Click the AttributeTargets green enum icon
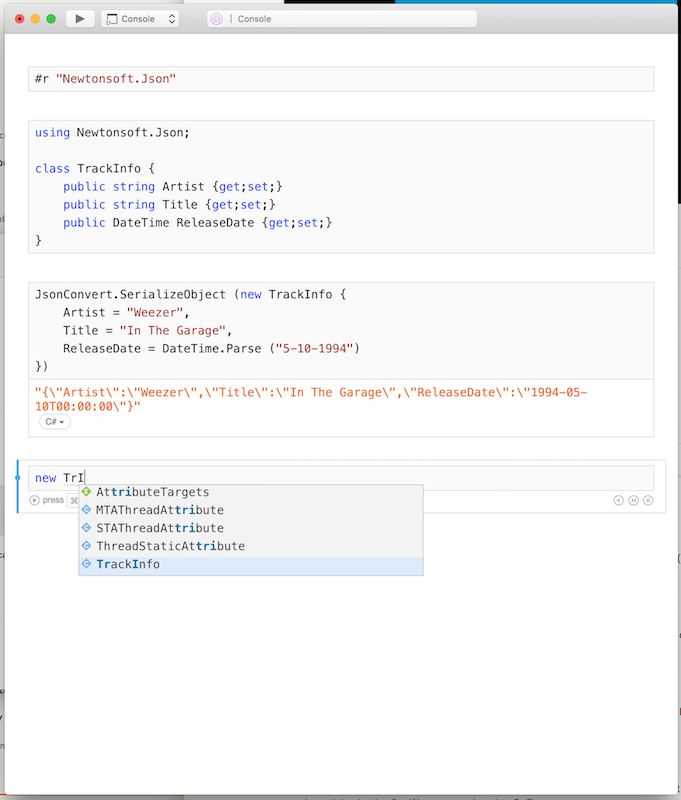The width and height of the screenshot is (681, 800). [87, 492]
